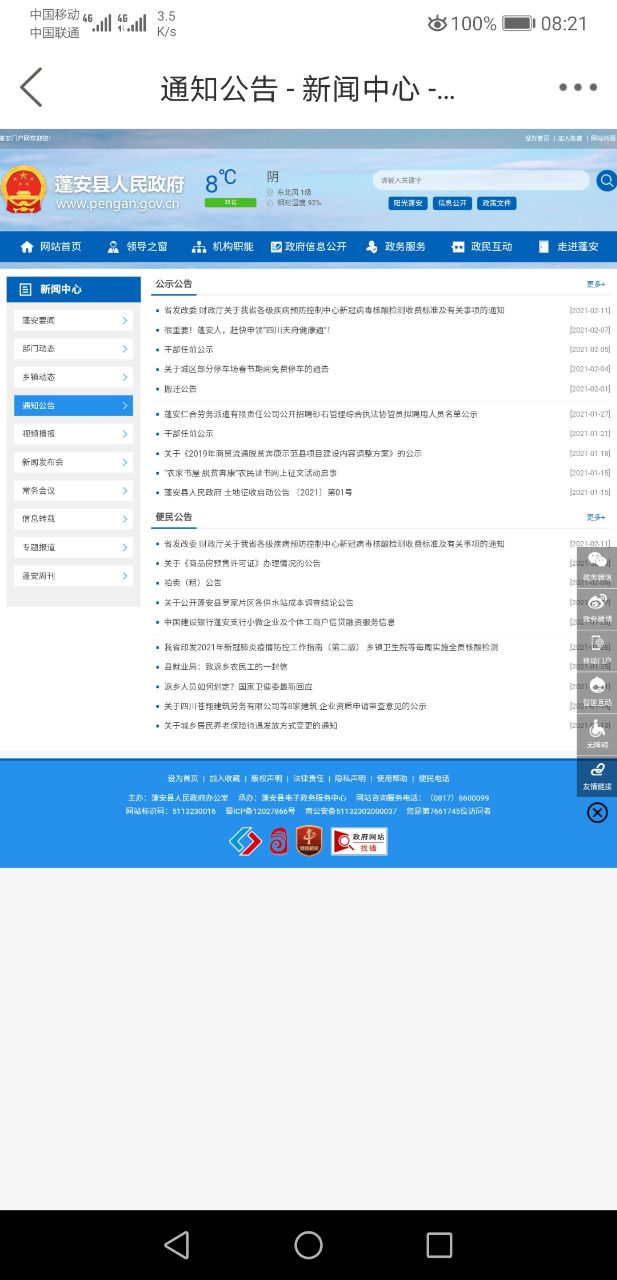Open 走进蓬安 in navigation bar
The image size is (617, 1280).
tap(568, 247)
